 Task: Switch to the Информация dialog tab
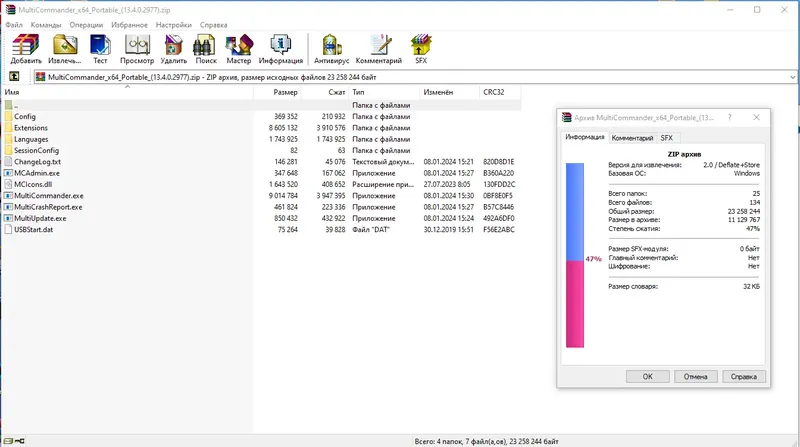tap(585, 137)
